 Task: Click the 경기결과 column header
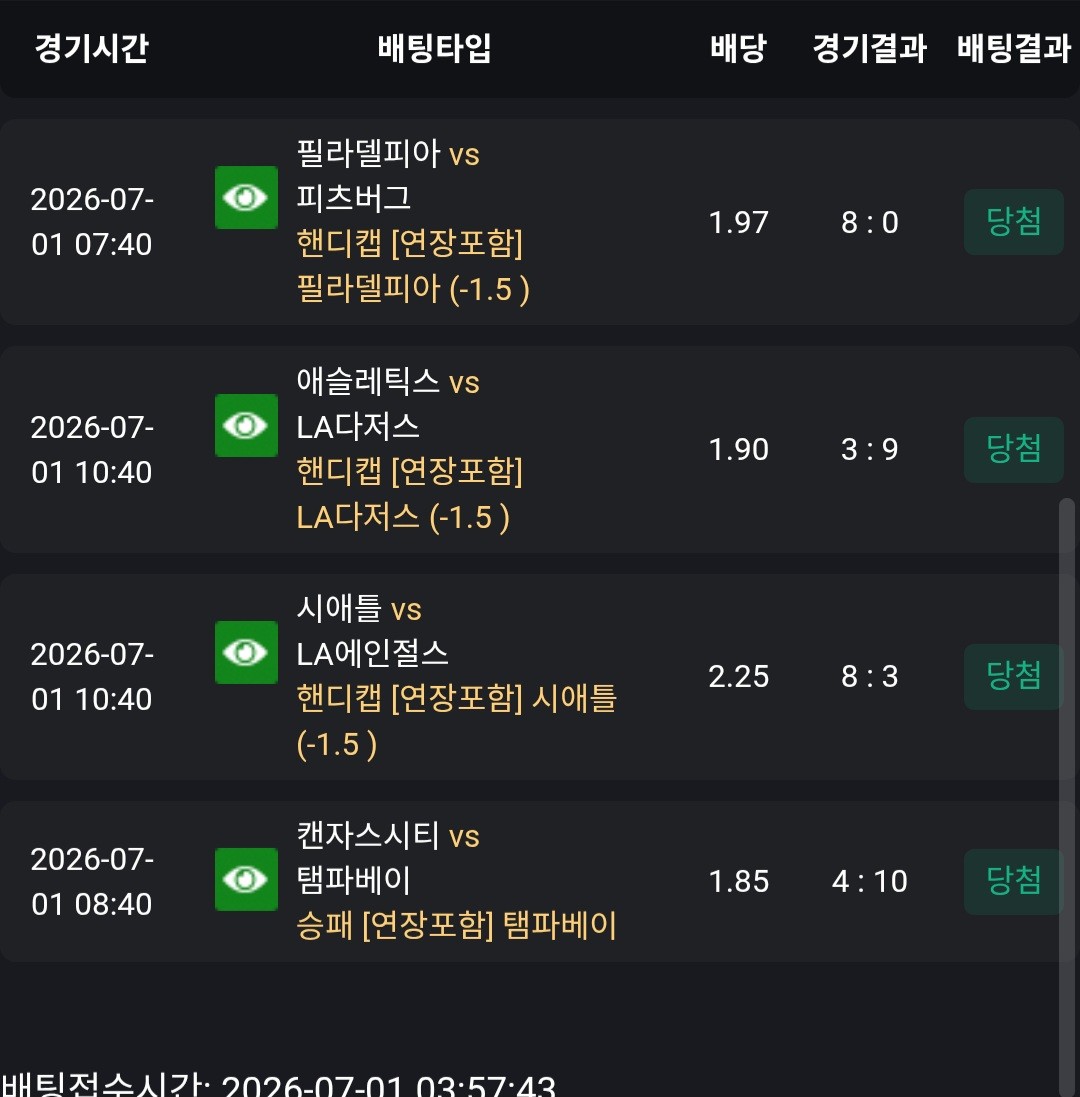coord(869,48)
